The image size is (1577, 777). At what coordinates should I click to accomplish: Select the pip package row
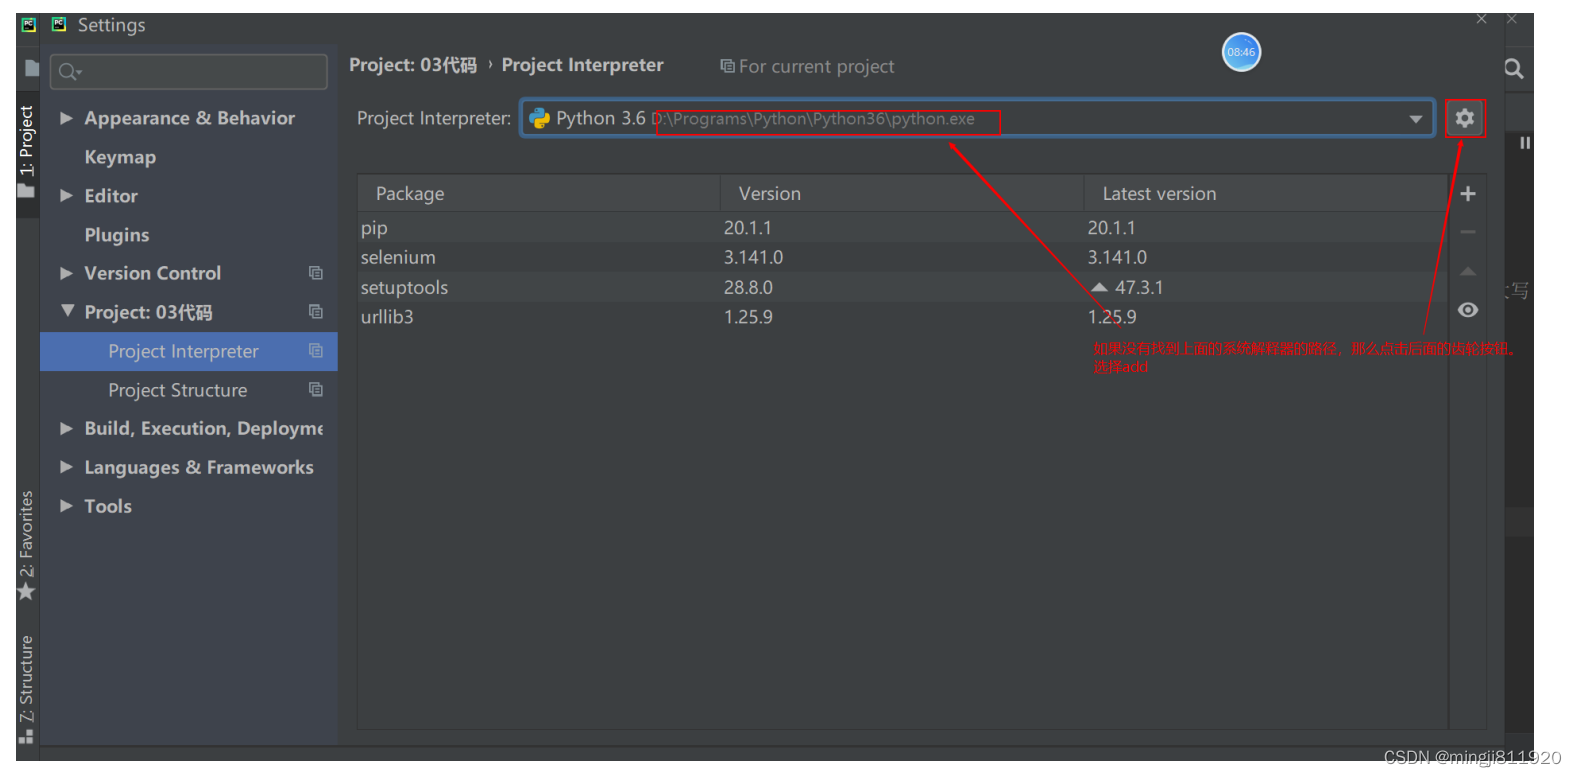coord(902,228)
